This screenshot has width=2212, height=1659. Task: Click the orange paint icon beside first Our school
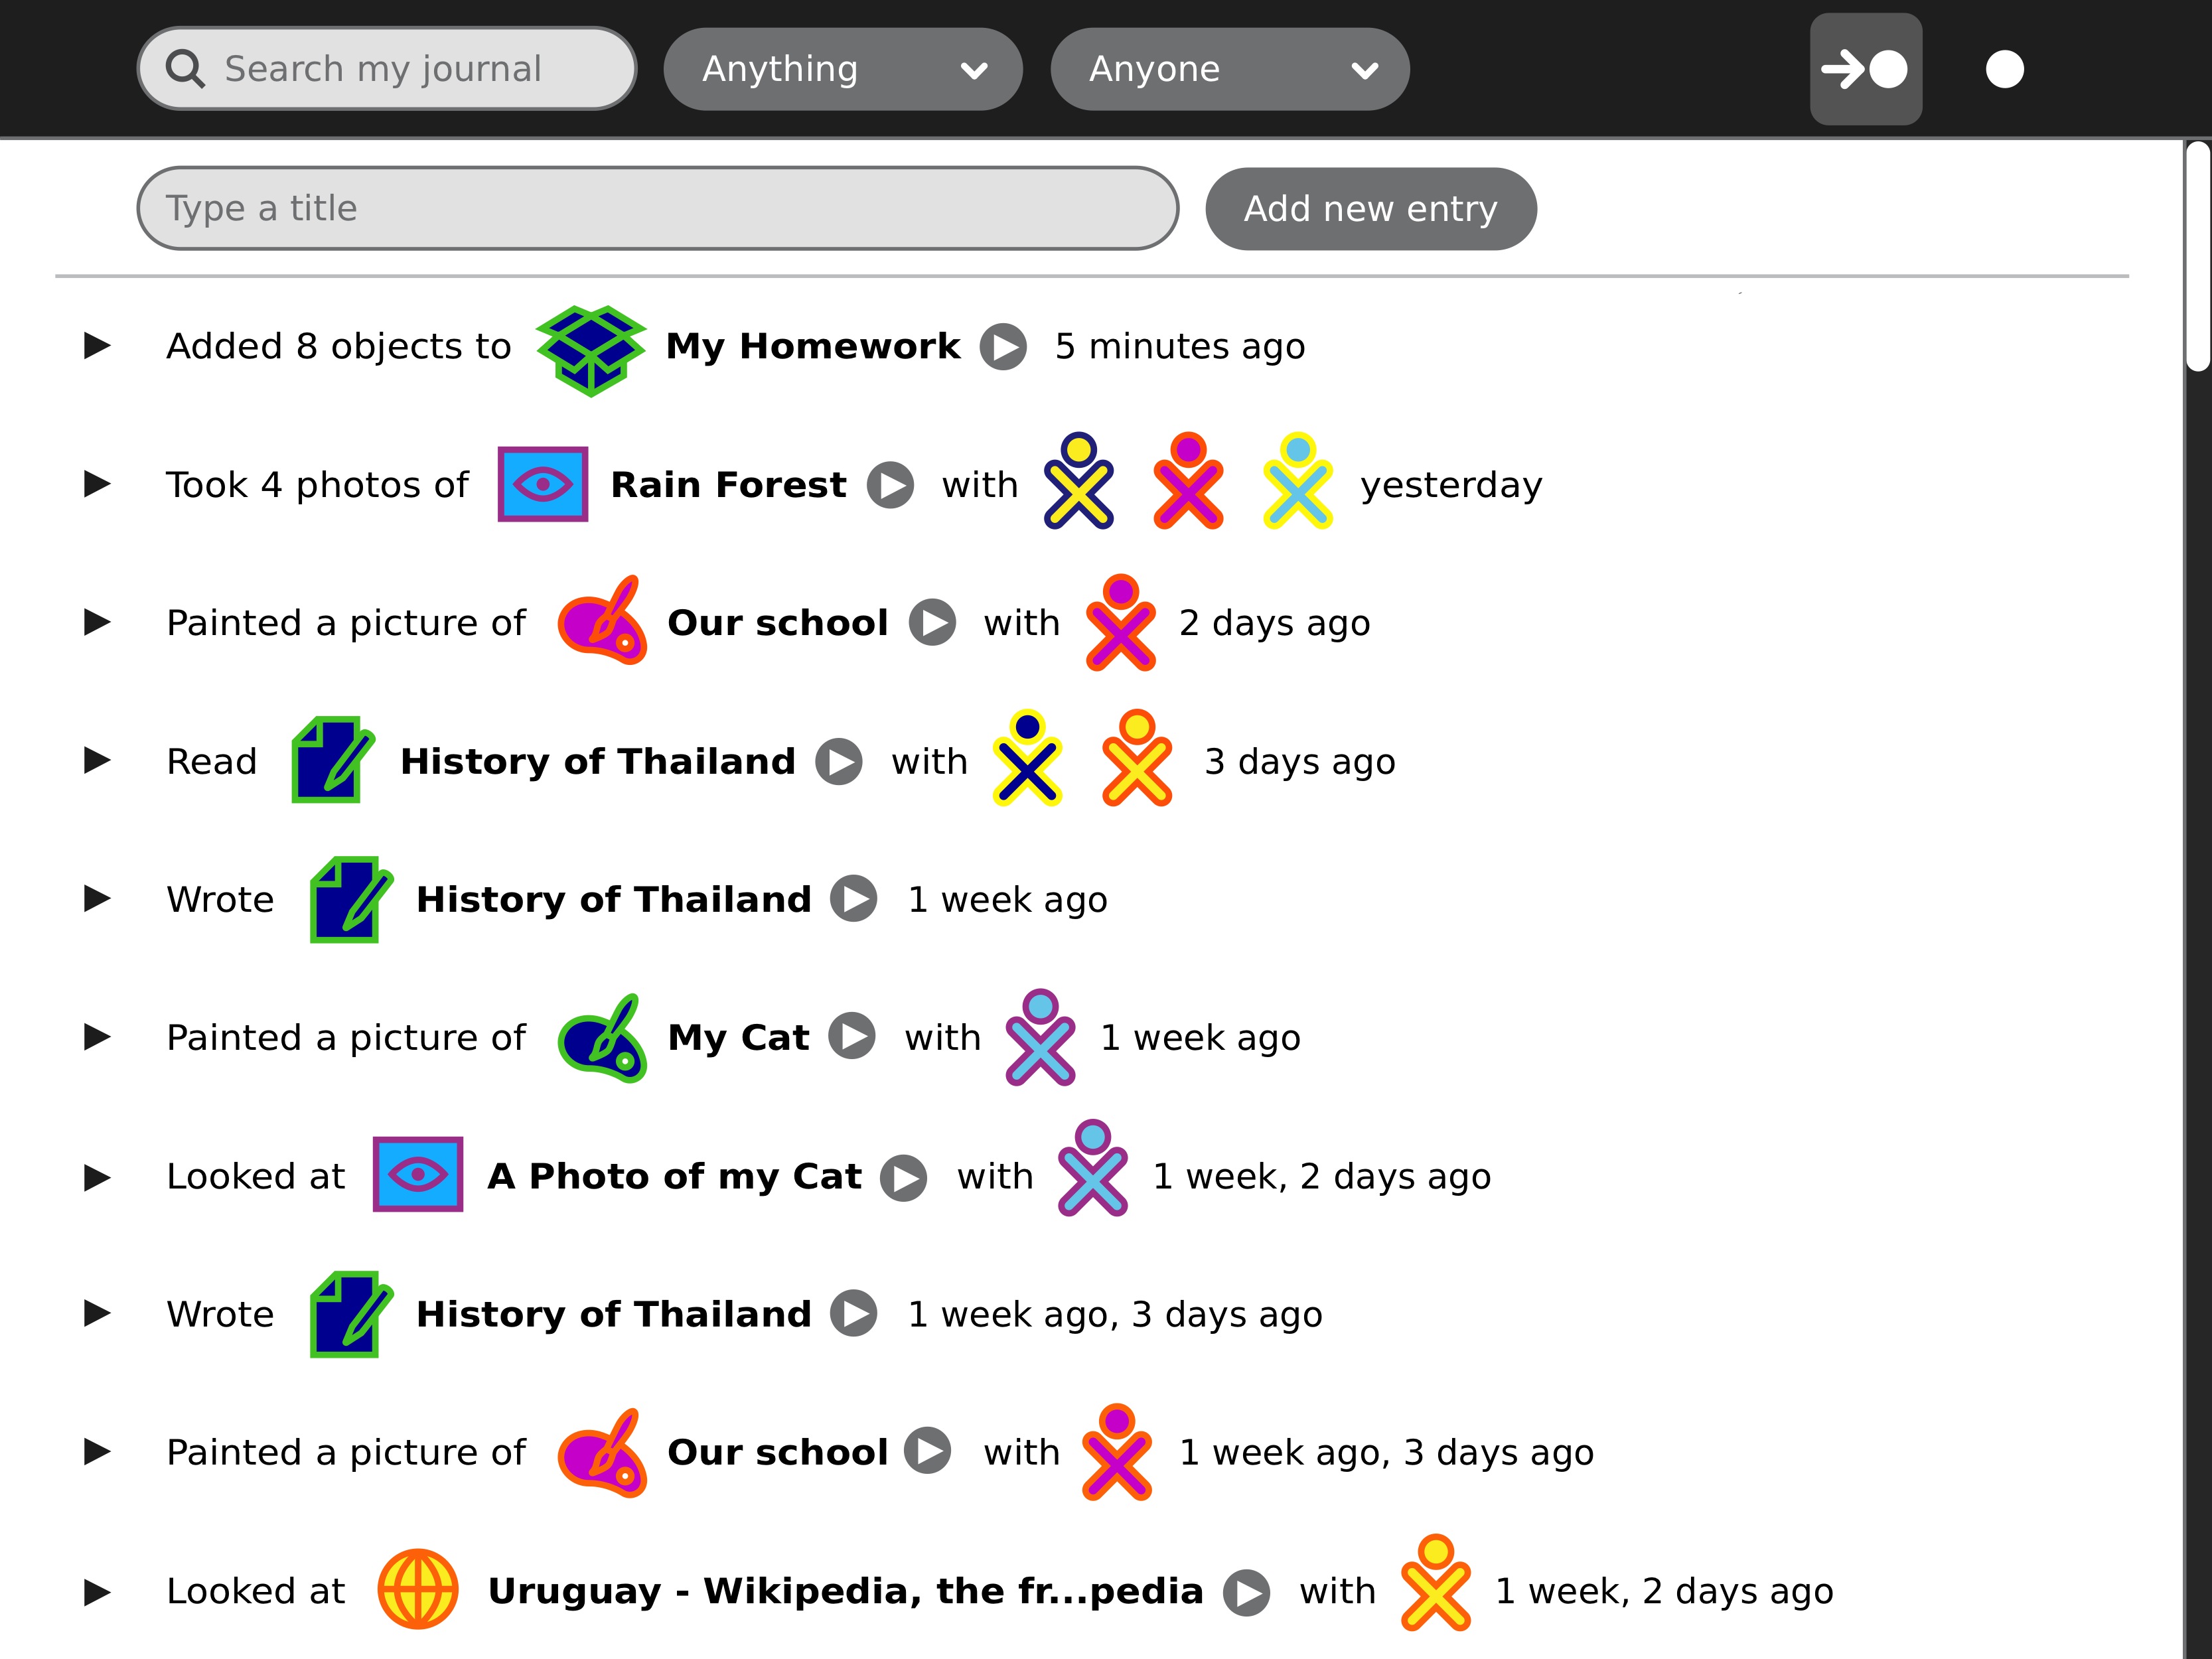coord(601,621)
